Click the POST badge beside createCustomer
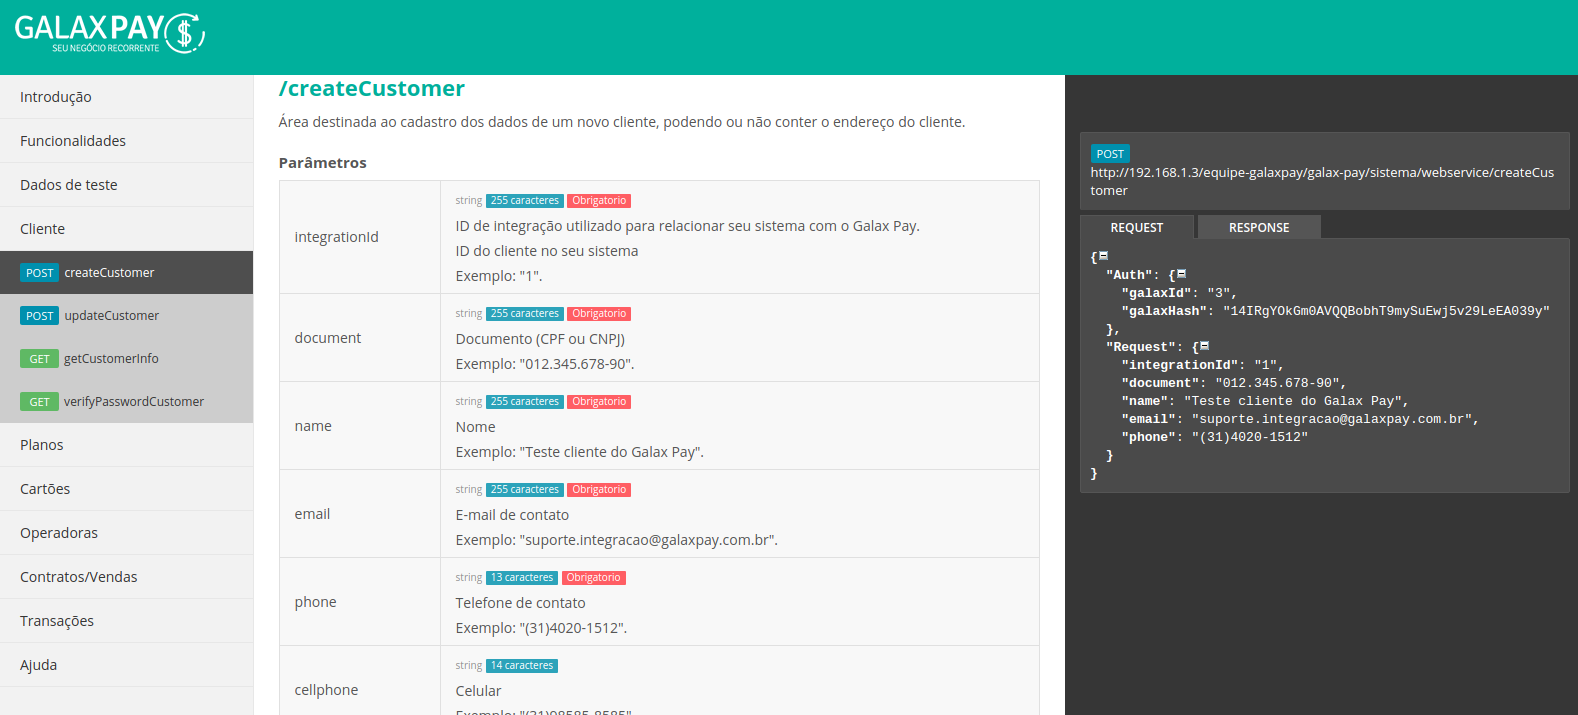 pyautogui.click(x=39, y=273)
